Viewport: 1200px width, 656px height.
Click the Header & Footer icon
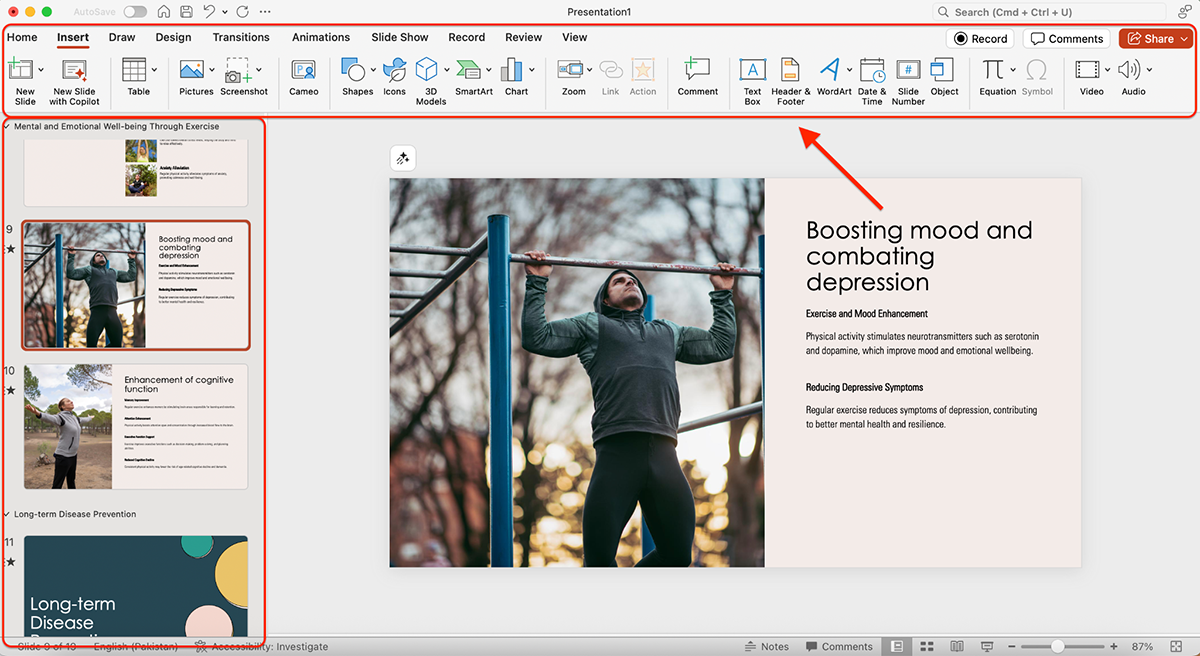(790, 78)
